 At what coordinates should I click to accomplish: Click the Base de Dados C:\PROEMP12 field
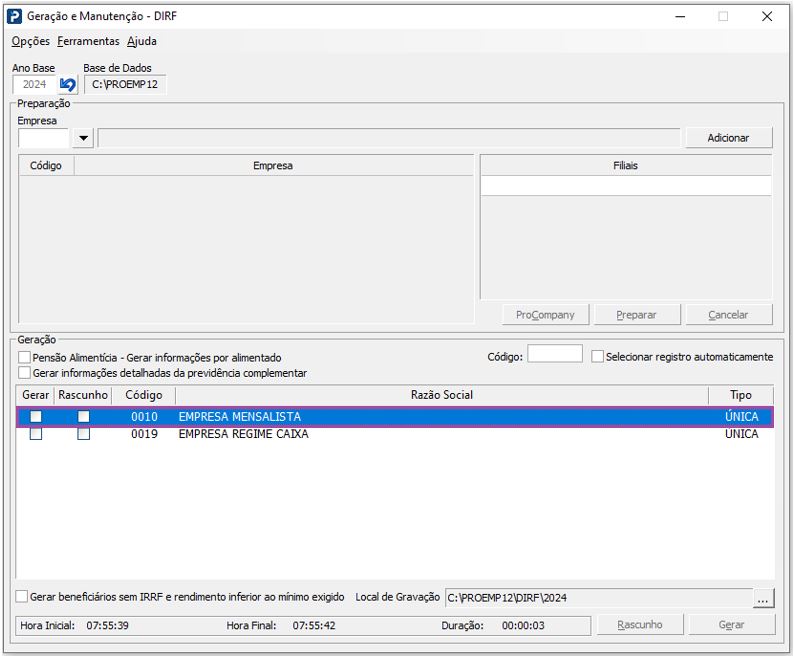pyautogui.click(x=125, y=85)
